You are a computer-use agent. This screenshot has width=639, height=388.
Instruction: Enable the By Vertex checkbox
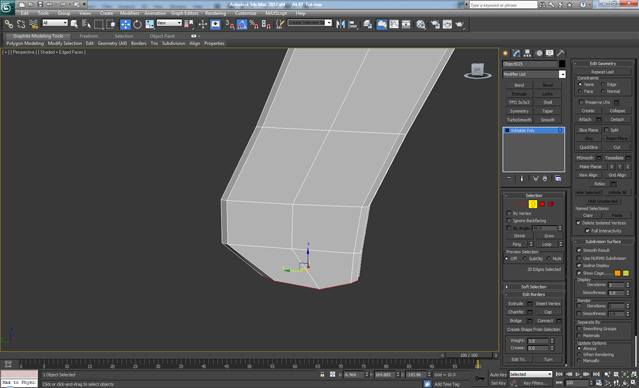coord(509,213)
